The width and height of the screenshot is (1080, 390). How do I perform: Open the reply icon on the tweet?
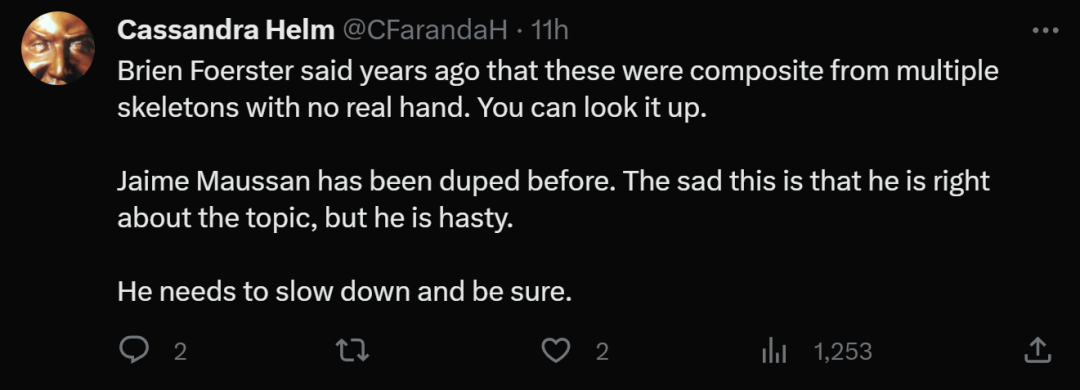point(134,351)
